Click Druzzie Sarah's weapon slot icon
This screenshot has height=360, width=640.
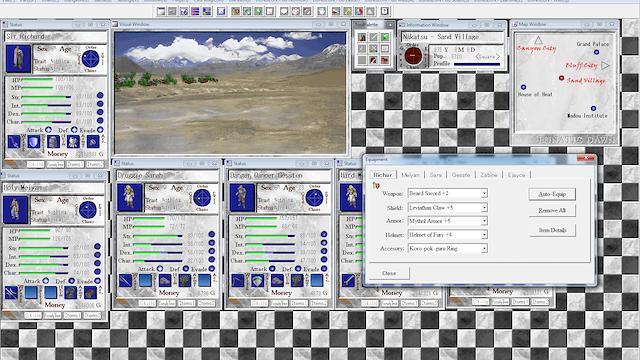tap(125, 281)
